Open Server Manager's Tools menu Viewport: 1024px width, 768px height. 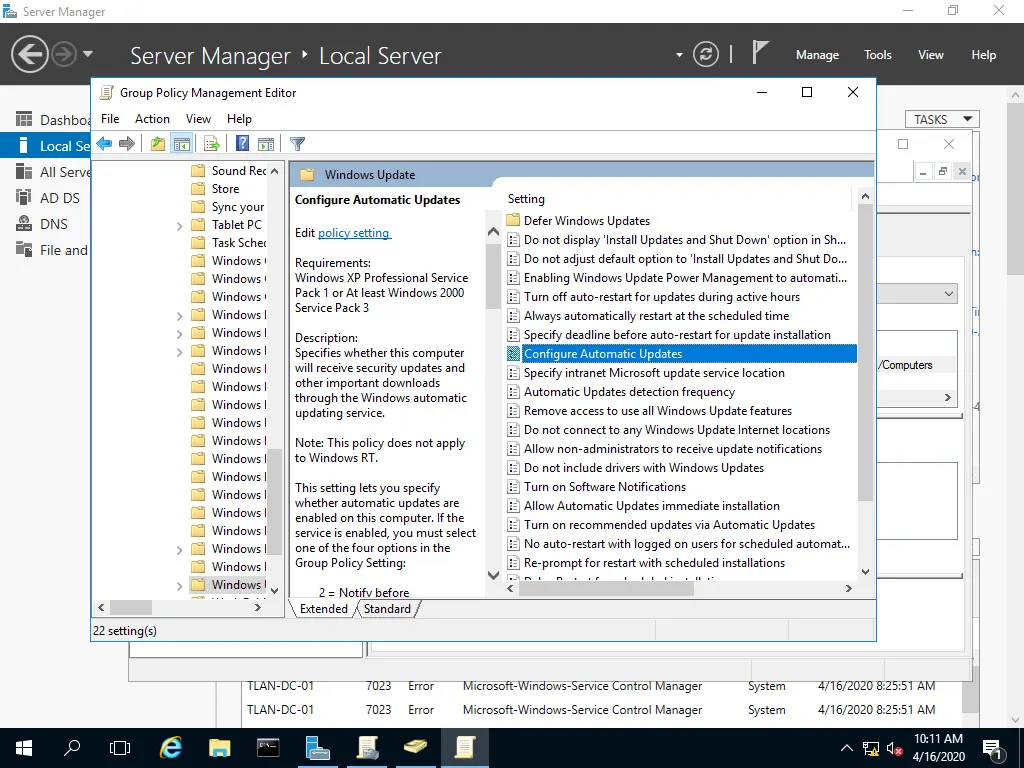[x=878, y=55]
